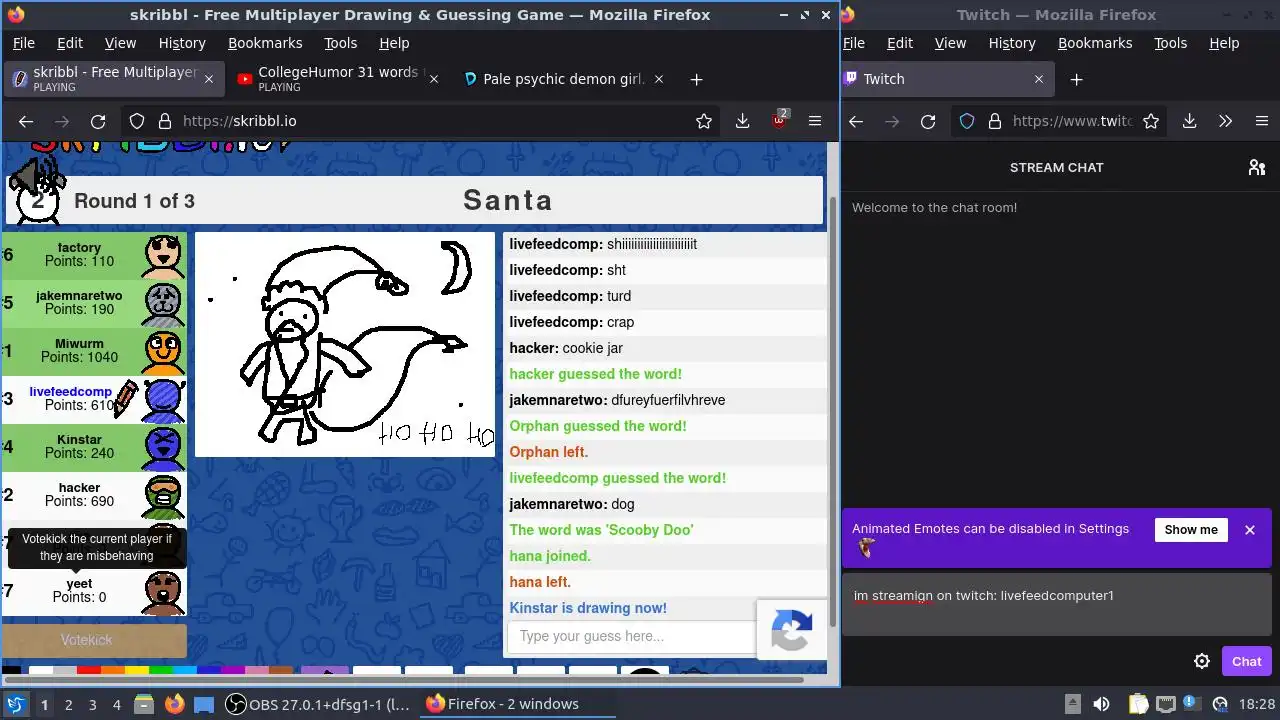
Task: Launch Firefox from the taskbar quick launcher
Action: click(174, 704)
